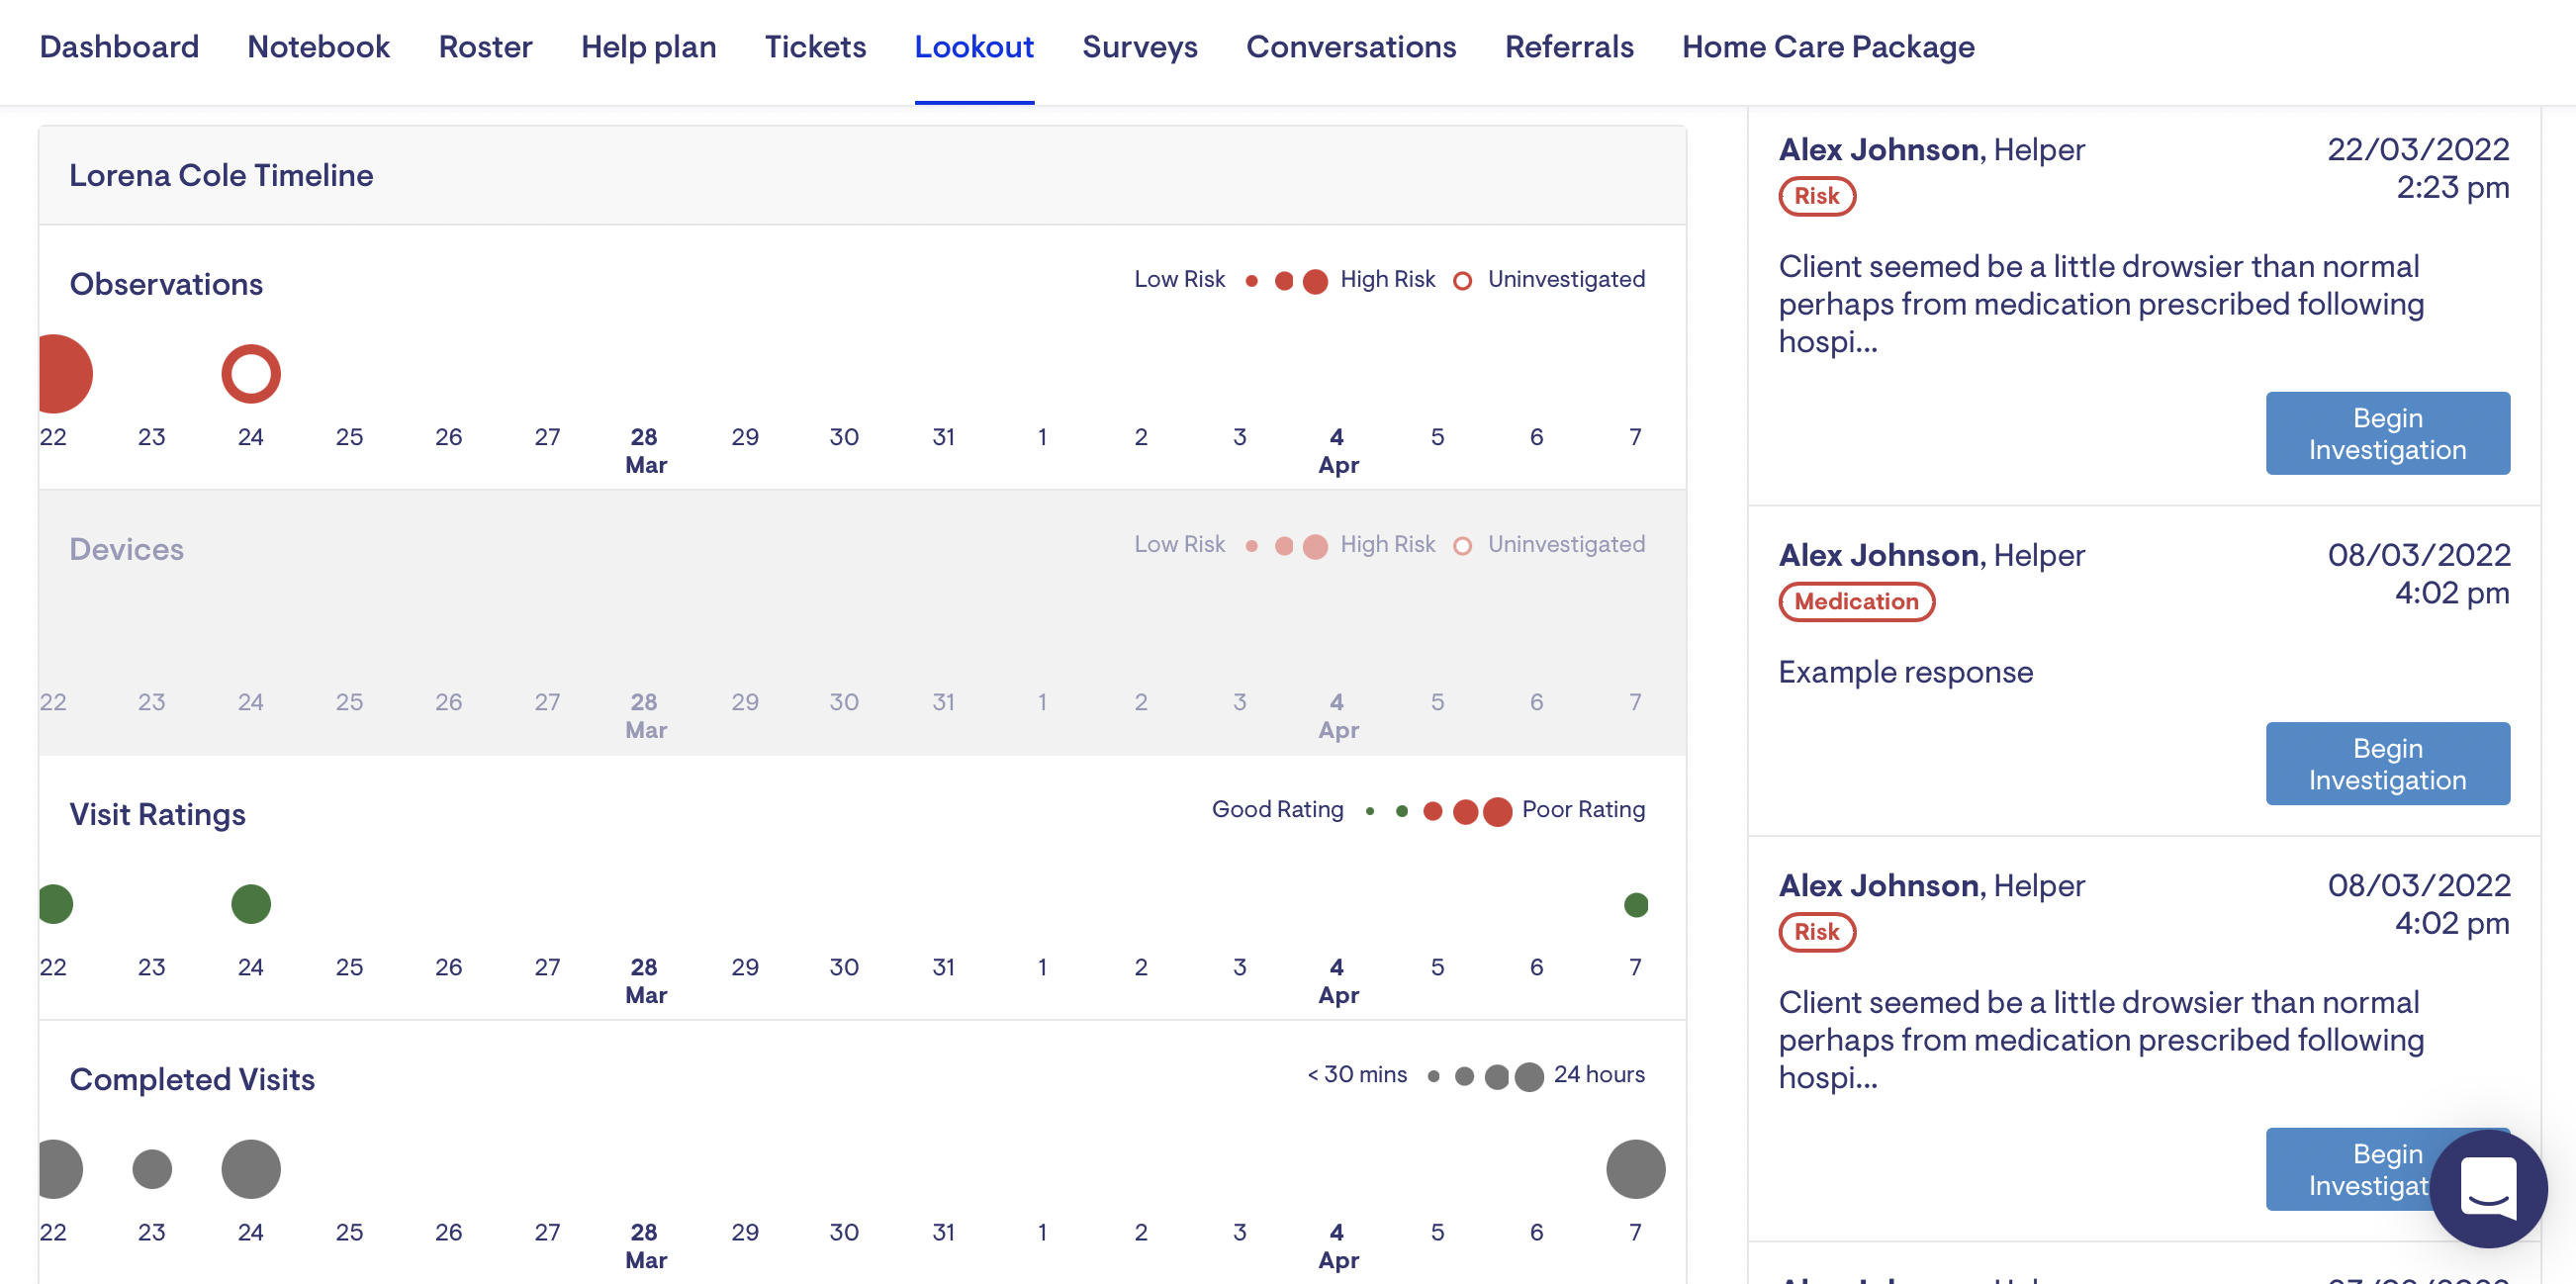2576x1284 pixels.
Task: Click the high risk observation dot on 22
Action: point(62,374)
